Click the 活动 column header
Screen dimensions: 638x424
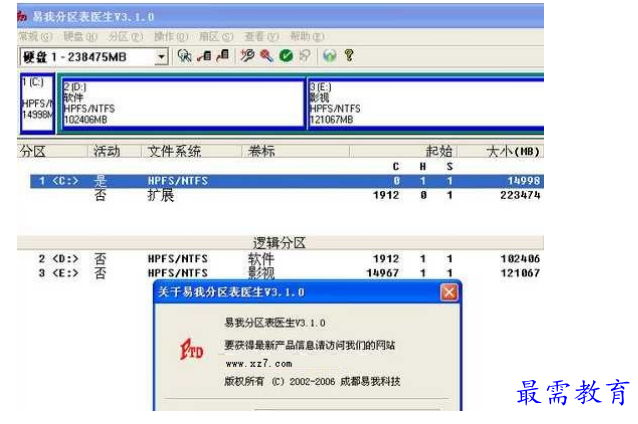[x=114, y=151]
